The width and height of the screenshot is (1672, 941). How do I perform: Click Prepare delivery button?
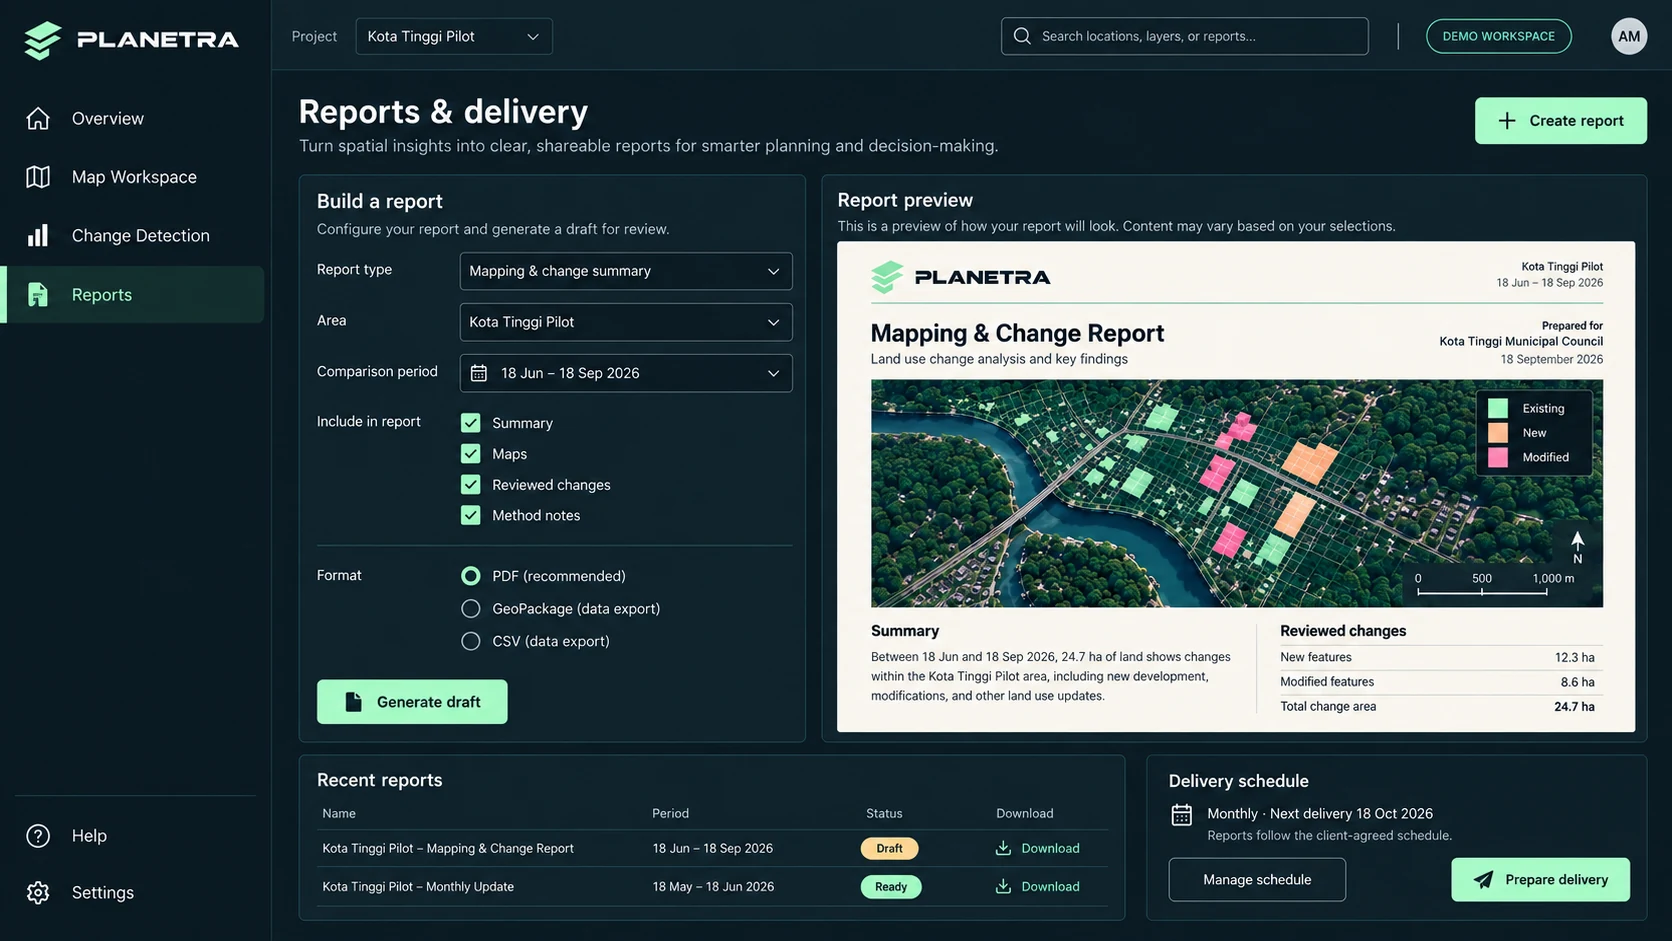(x=1540, y=880)
